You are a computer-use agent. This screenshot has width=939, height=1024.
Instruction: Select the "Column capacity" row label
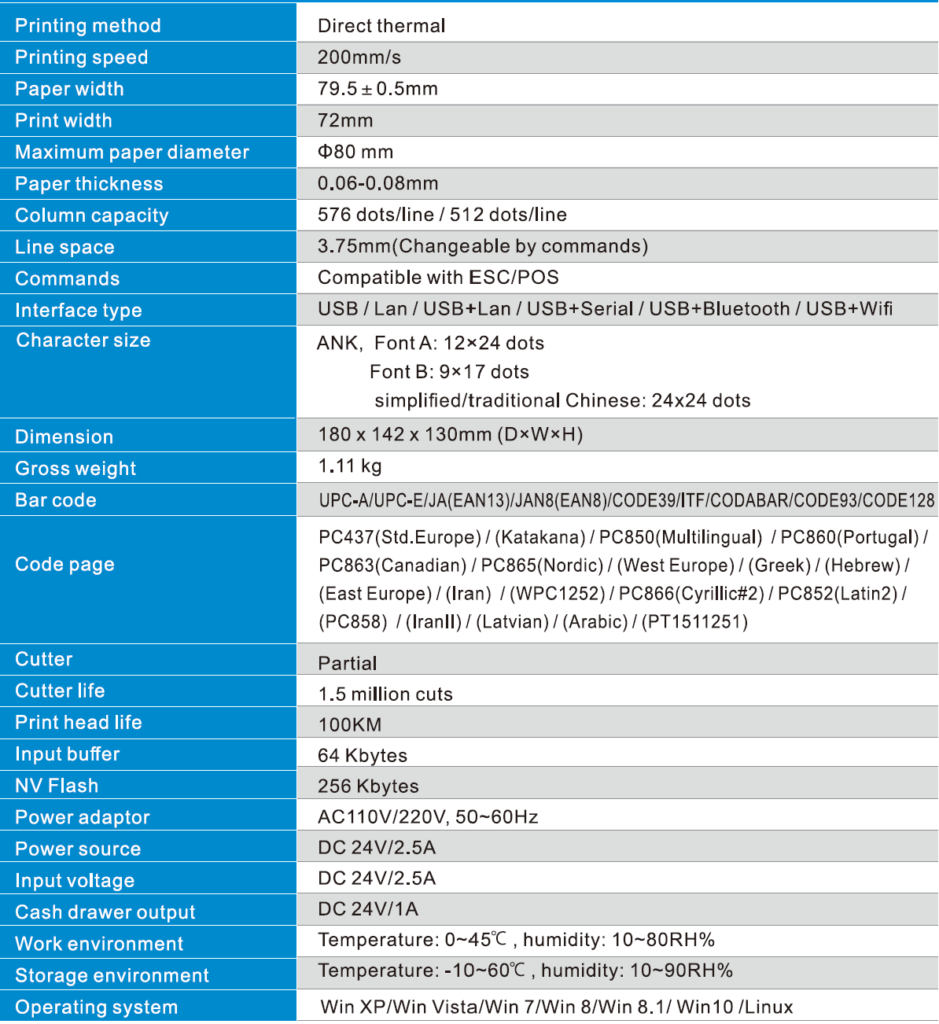[x=91, y=216]
